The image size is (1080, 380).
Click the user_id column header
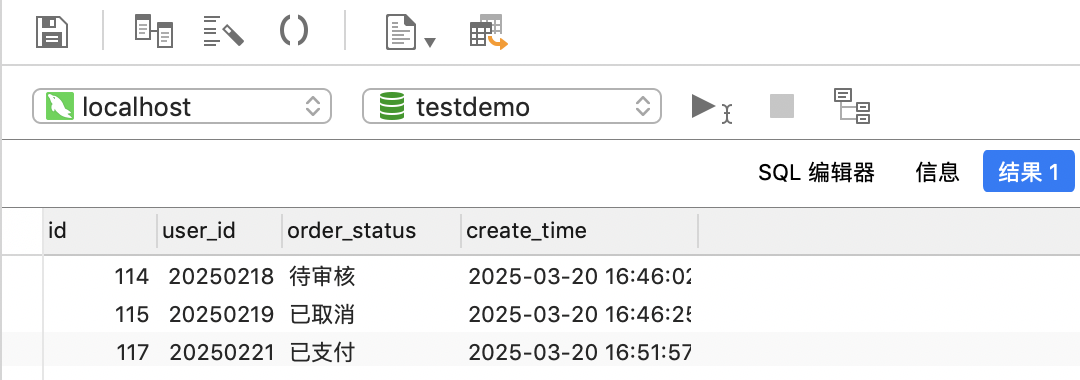(219, 230)
